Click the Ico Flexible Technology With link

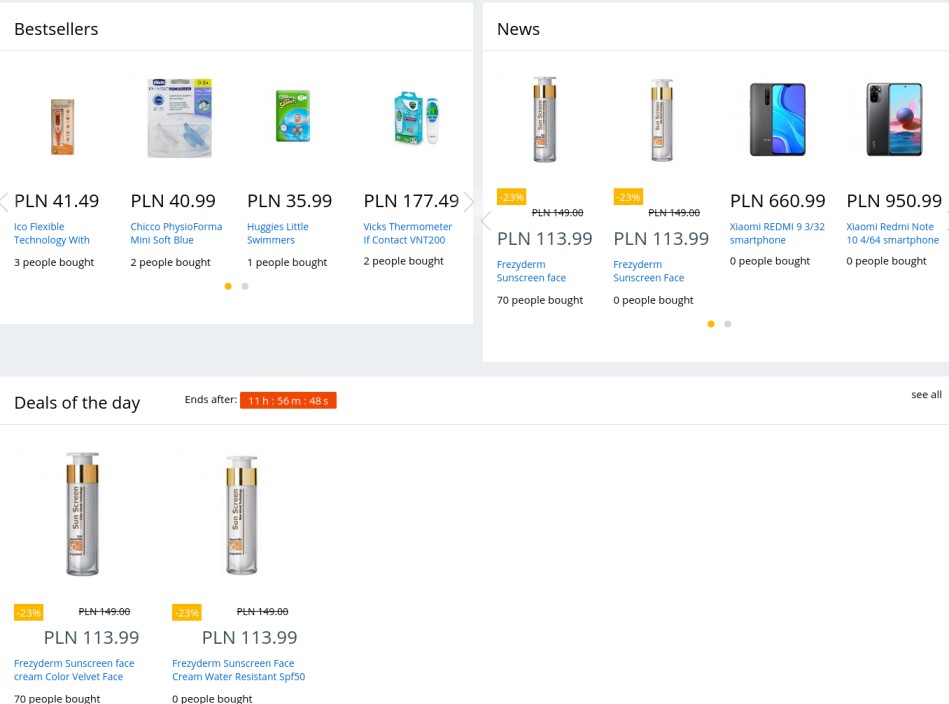click(52, 233)
